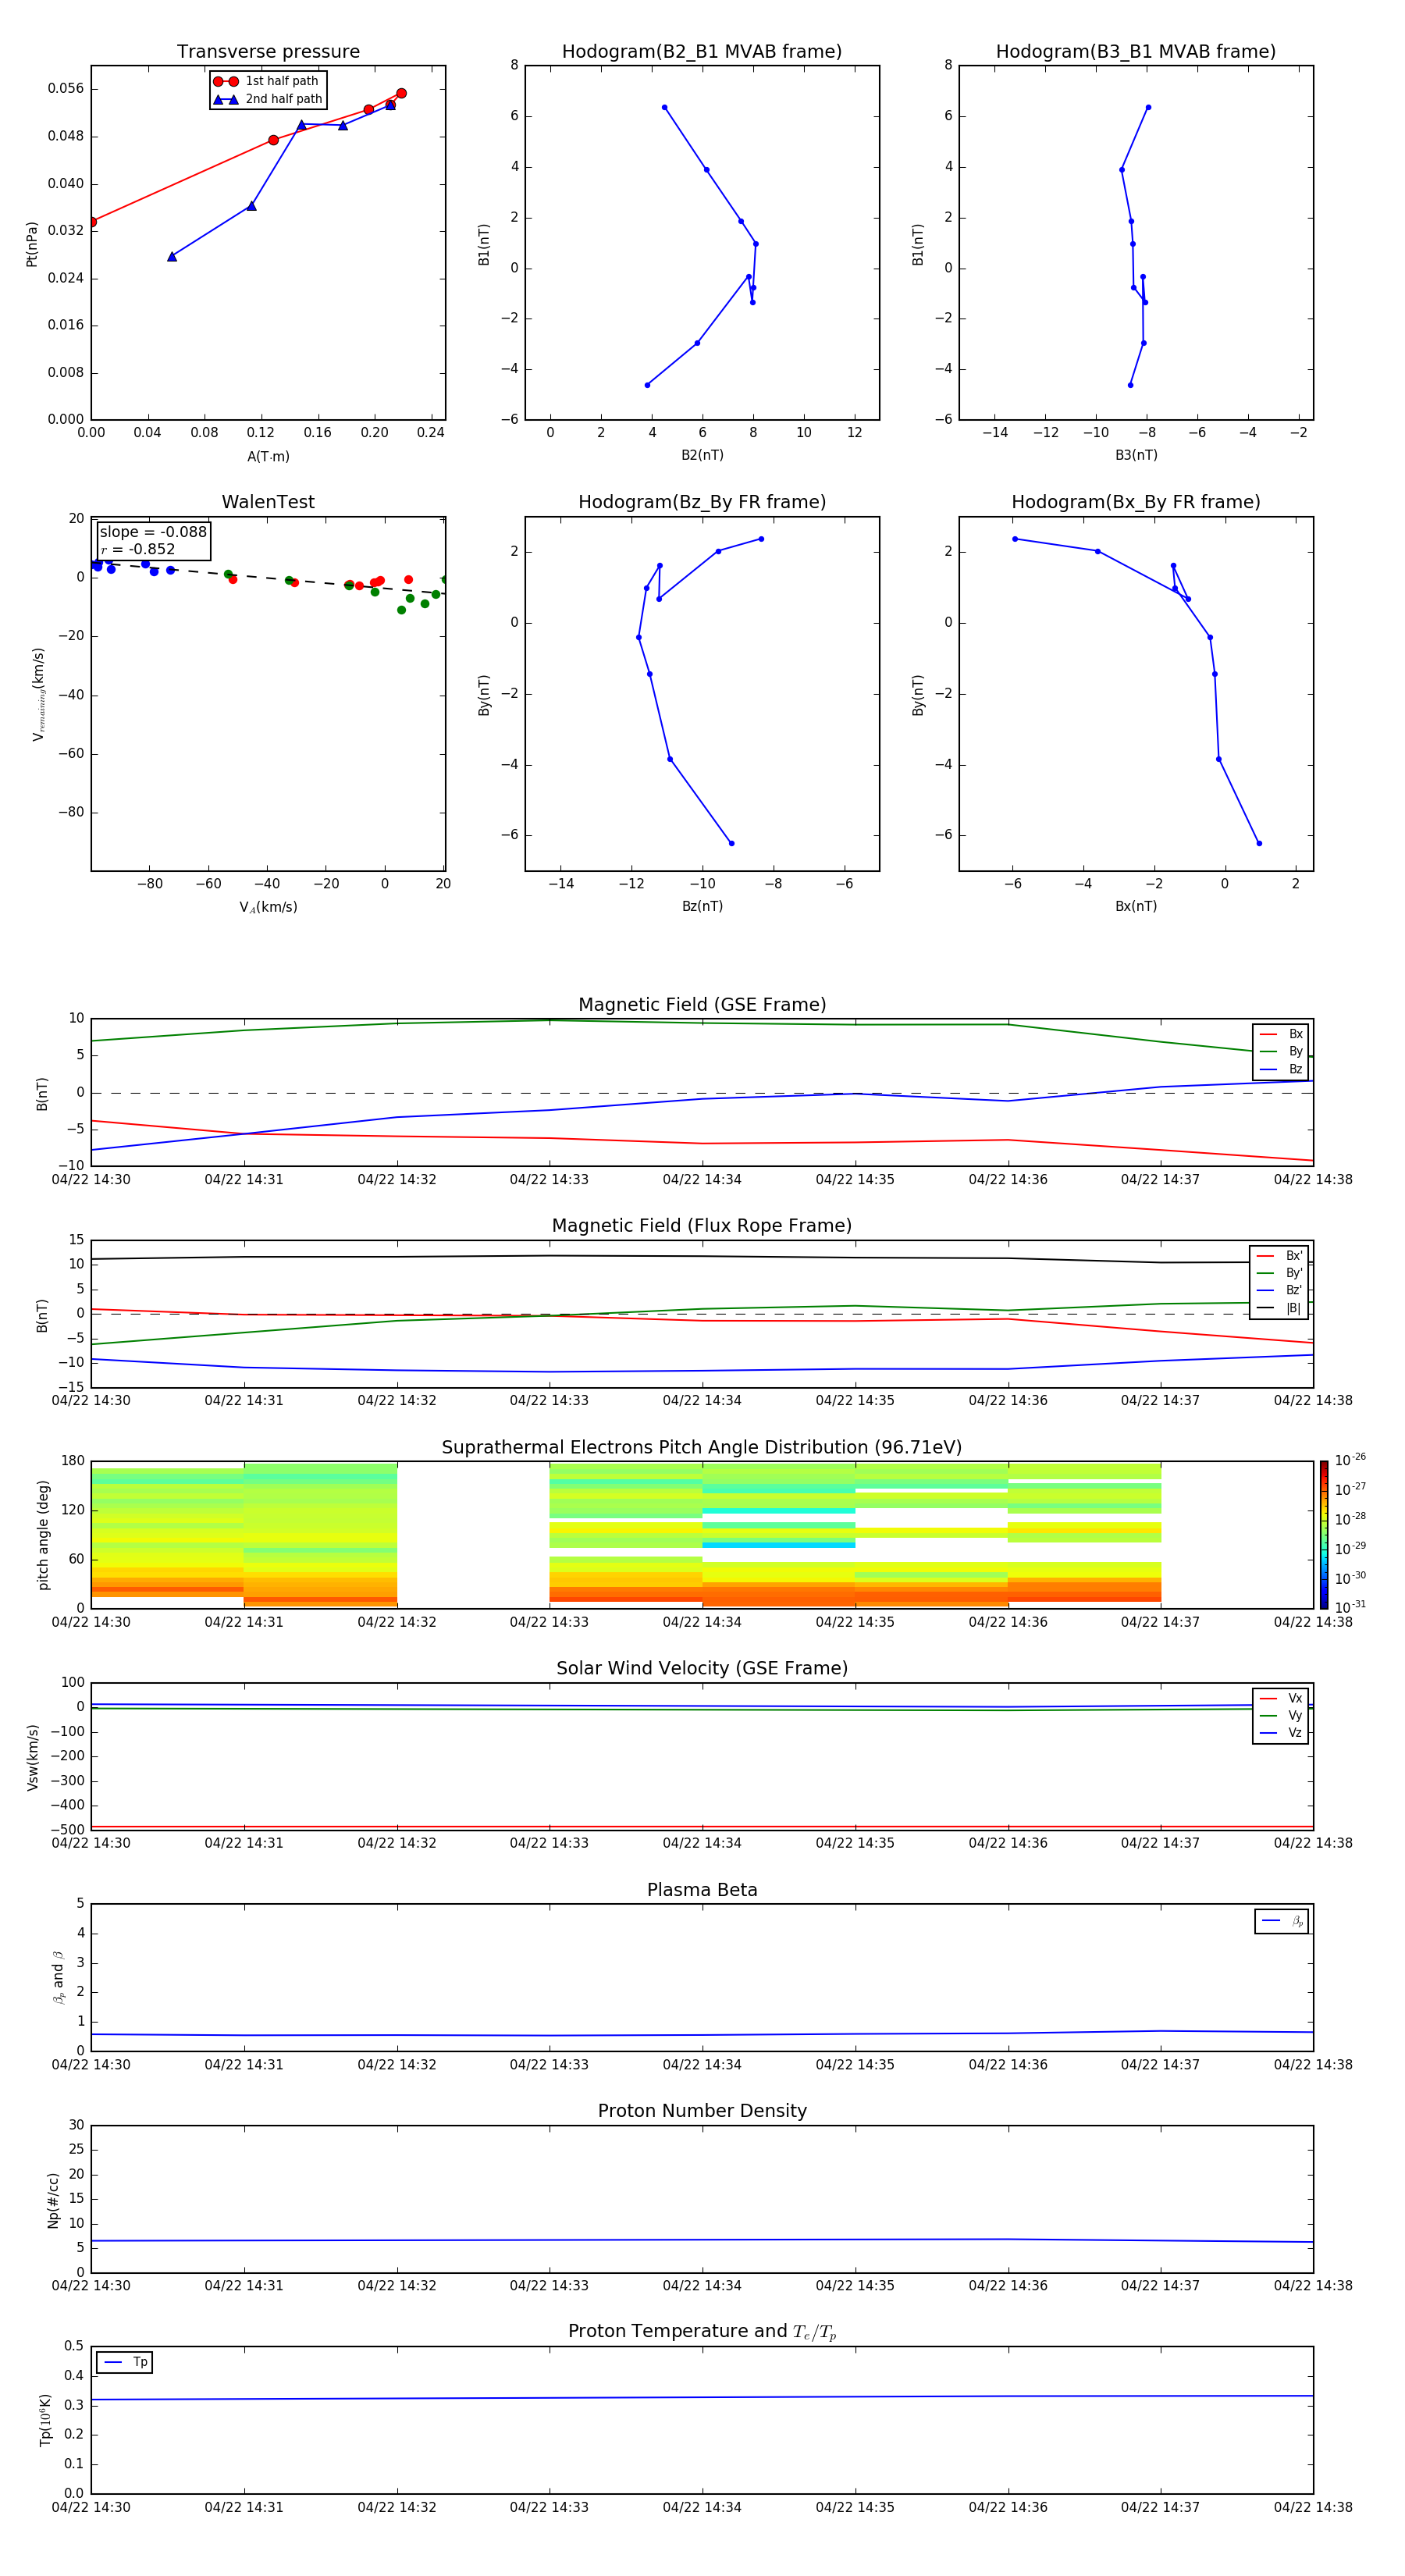Image resolution: width=1405 pixels, height=2576 pixels.
Task: Click 'Vy' in the Solar Wind legend
Action: pyautogui.click(x=1281, y=1716)
